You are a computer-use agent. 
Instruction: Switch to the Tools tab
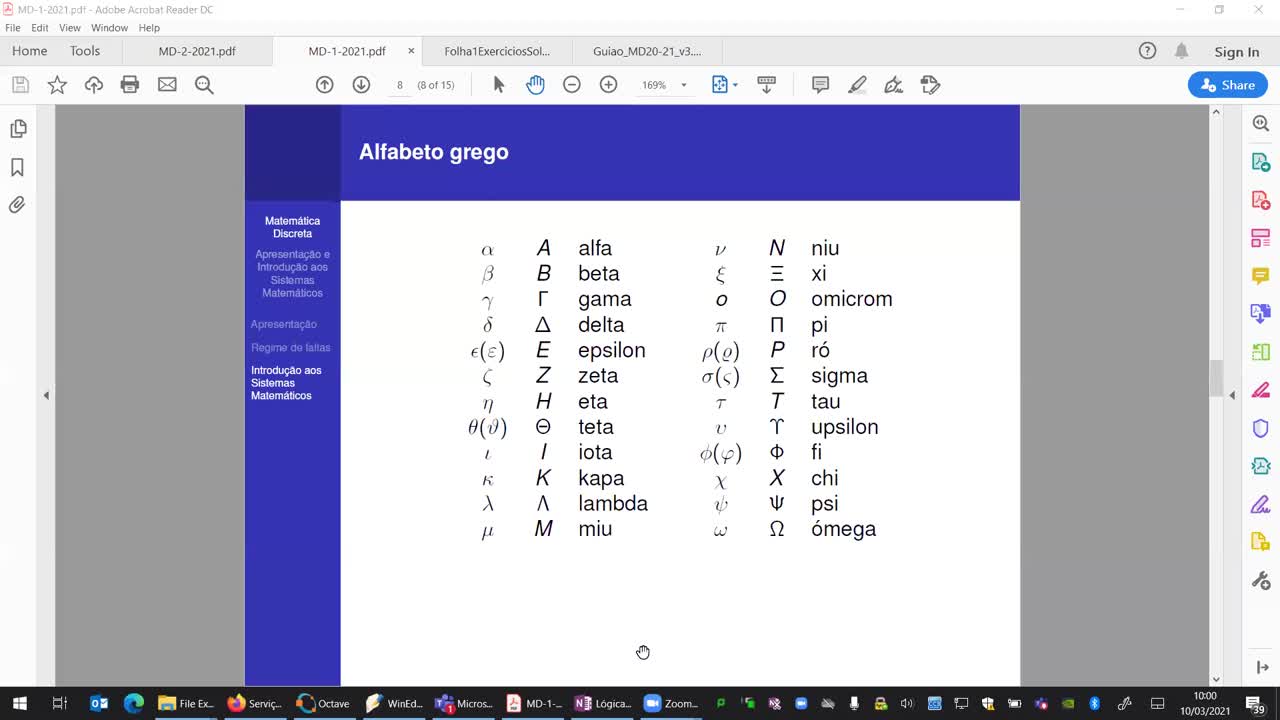click(85, 51)
